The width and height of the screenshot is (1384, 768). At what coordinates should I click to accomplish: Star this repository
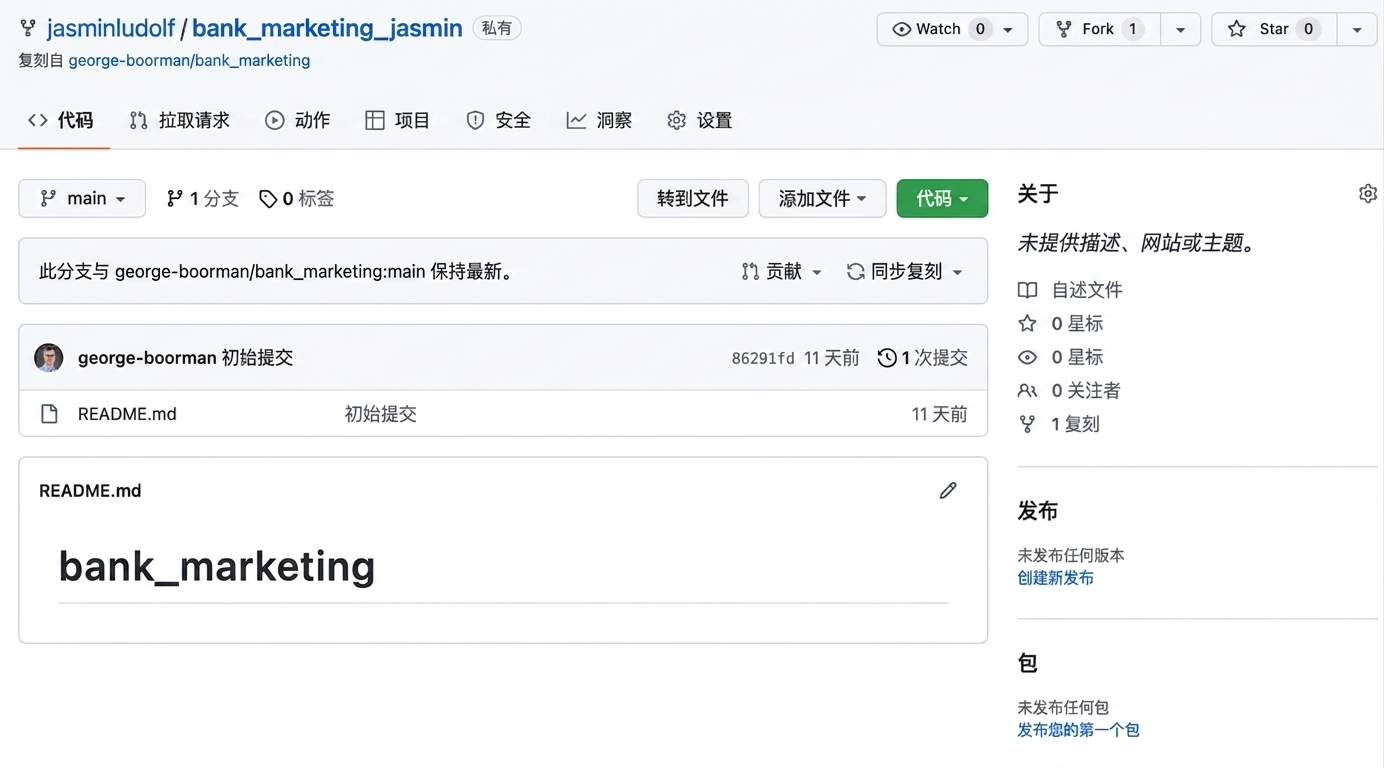[1273, 29]
